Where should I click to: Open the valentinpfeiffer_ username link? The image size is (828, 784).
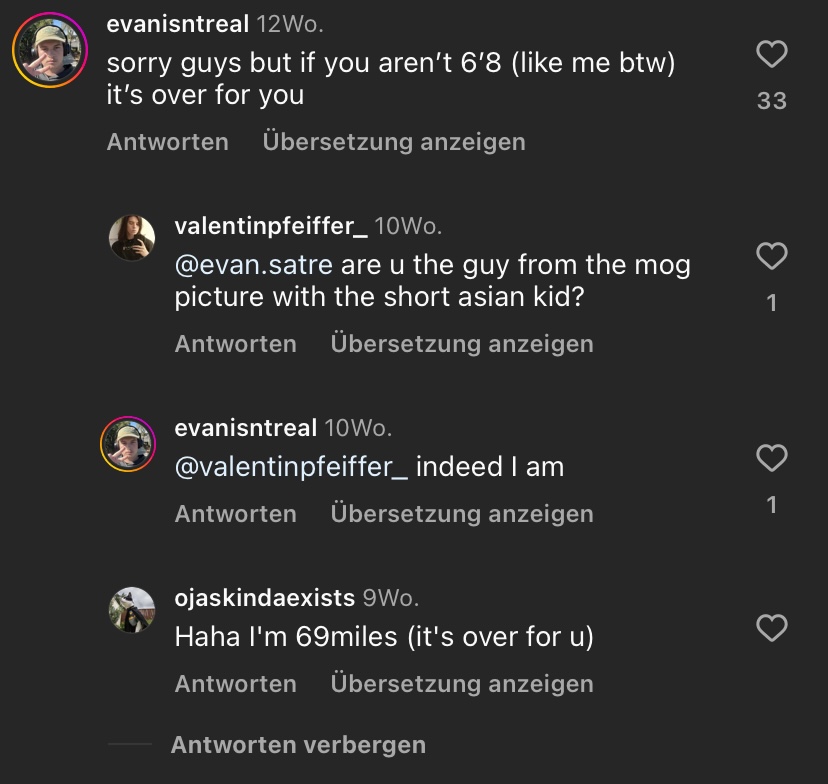tap(270, 226)
